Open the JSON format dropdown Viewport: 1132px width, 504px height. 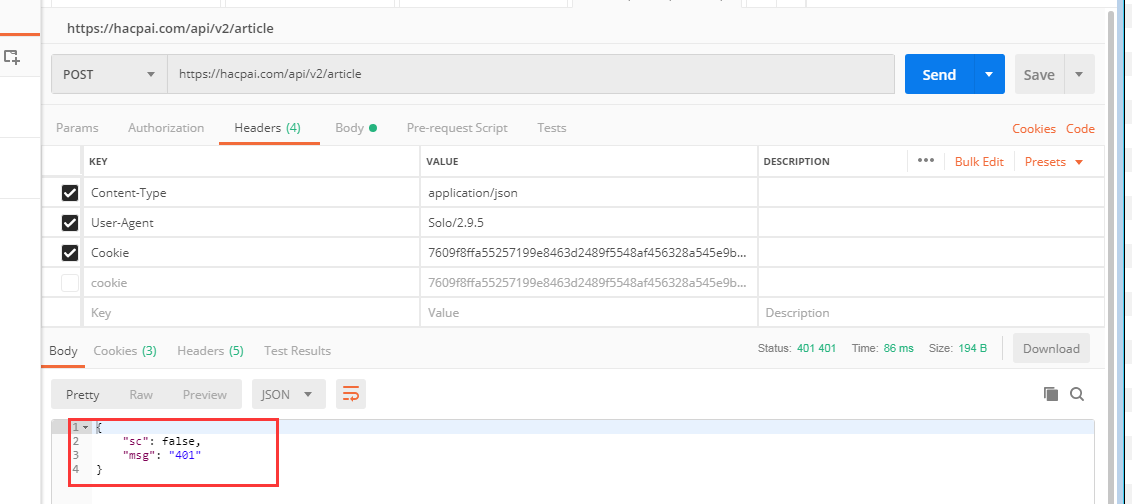[289, 395]
